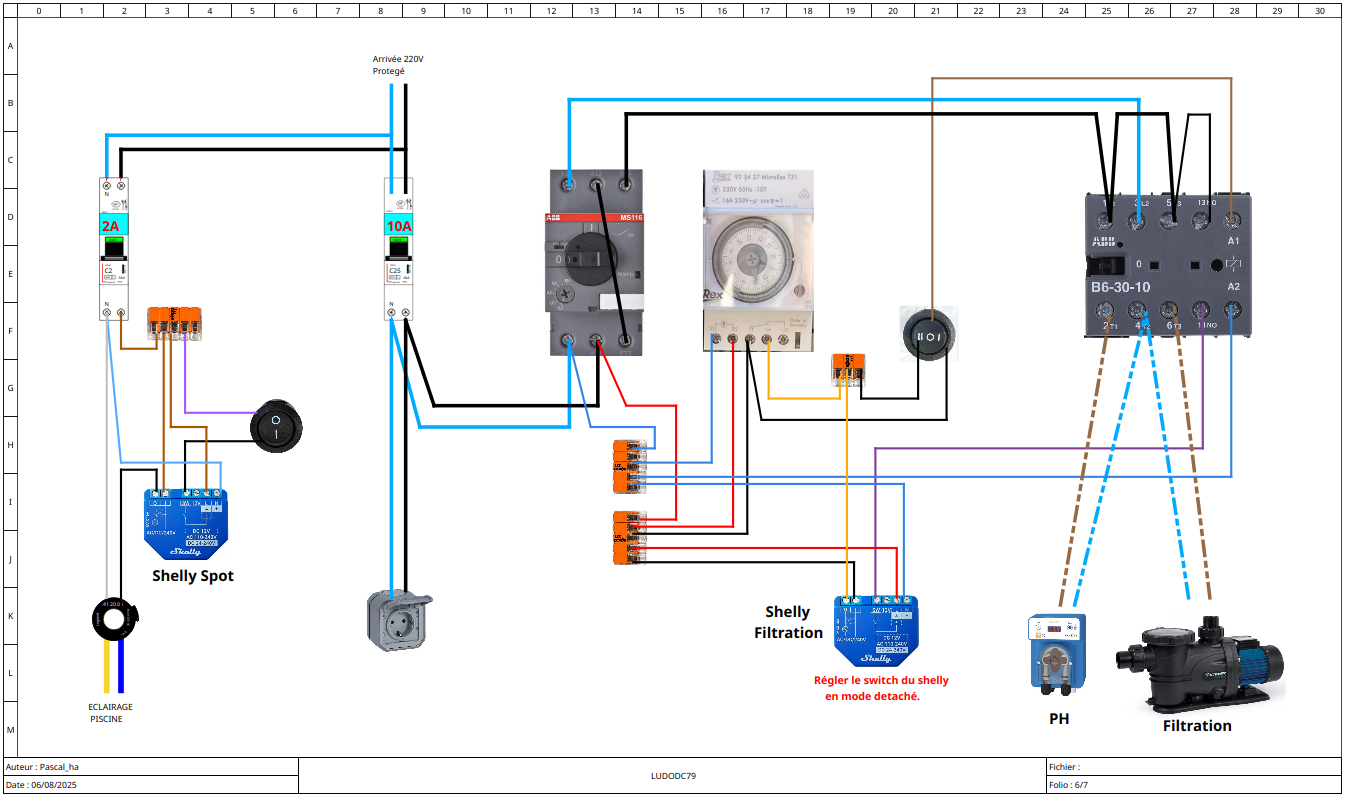Viewport: 1348px width, 803px height.
Task: Select the PH dosing pump
Action: (x=1058, y=653)
